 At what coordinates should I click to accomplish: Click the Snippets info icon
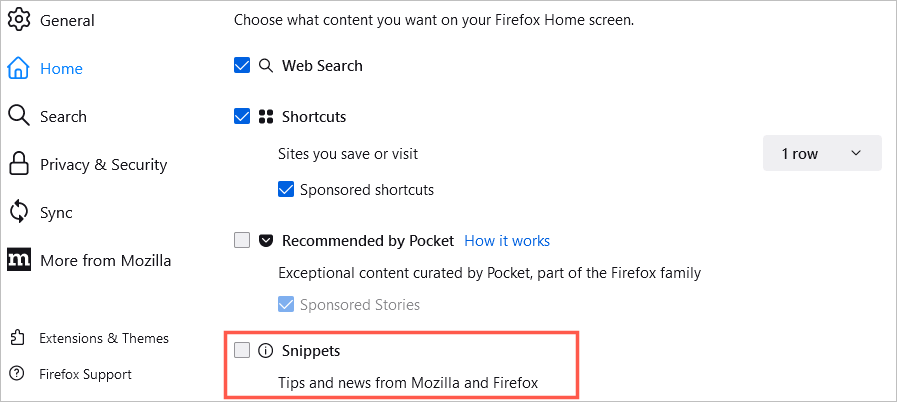(x=266, y=351)
